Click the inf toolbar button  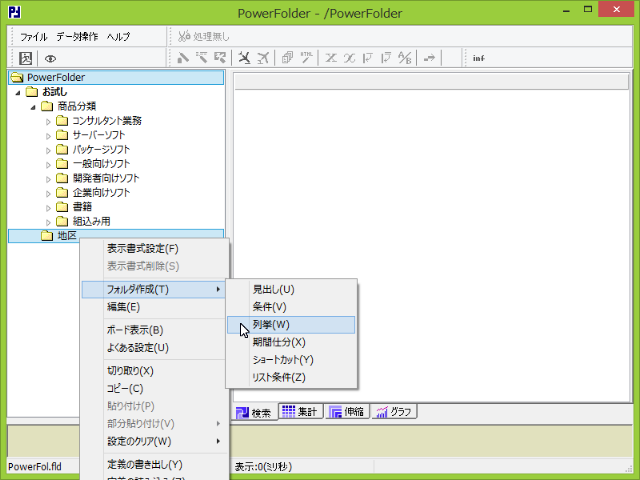478,58
